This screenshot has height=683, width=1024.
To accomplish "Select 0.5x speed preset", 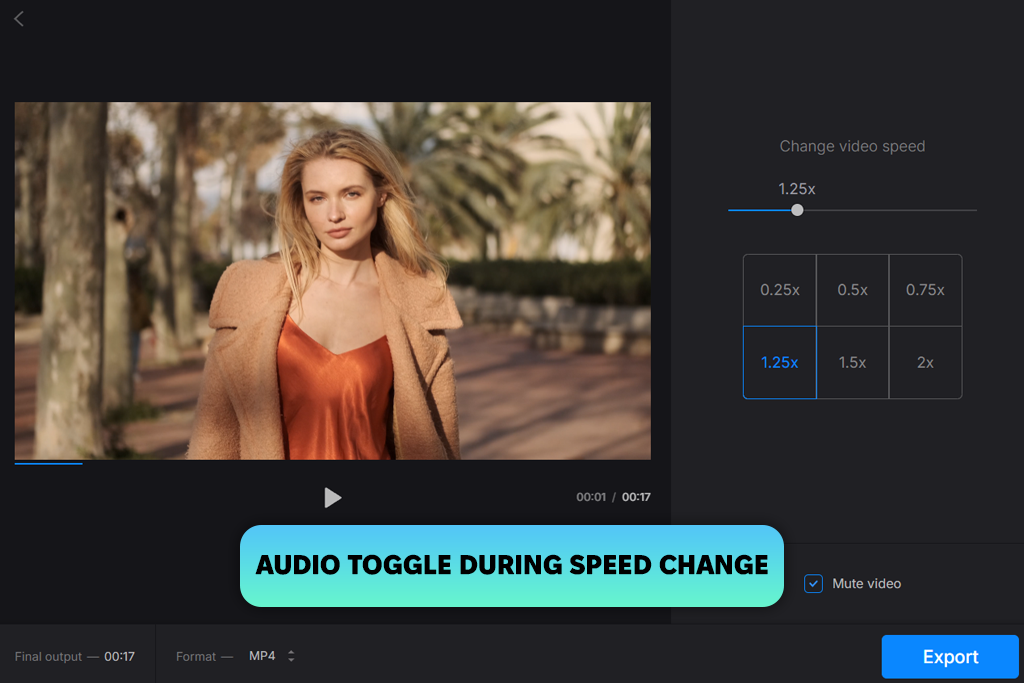I will tap(852, 290).
